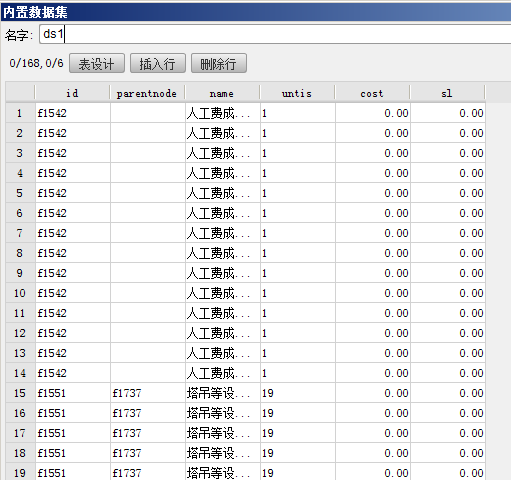Viewport: 511px width, 480px height.
Task: Select row number 15 header
Action: (20, 393)
